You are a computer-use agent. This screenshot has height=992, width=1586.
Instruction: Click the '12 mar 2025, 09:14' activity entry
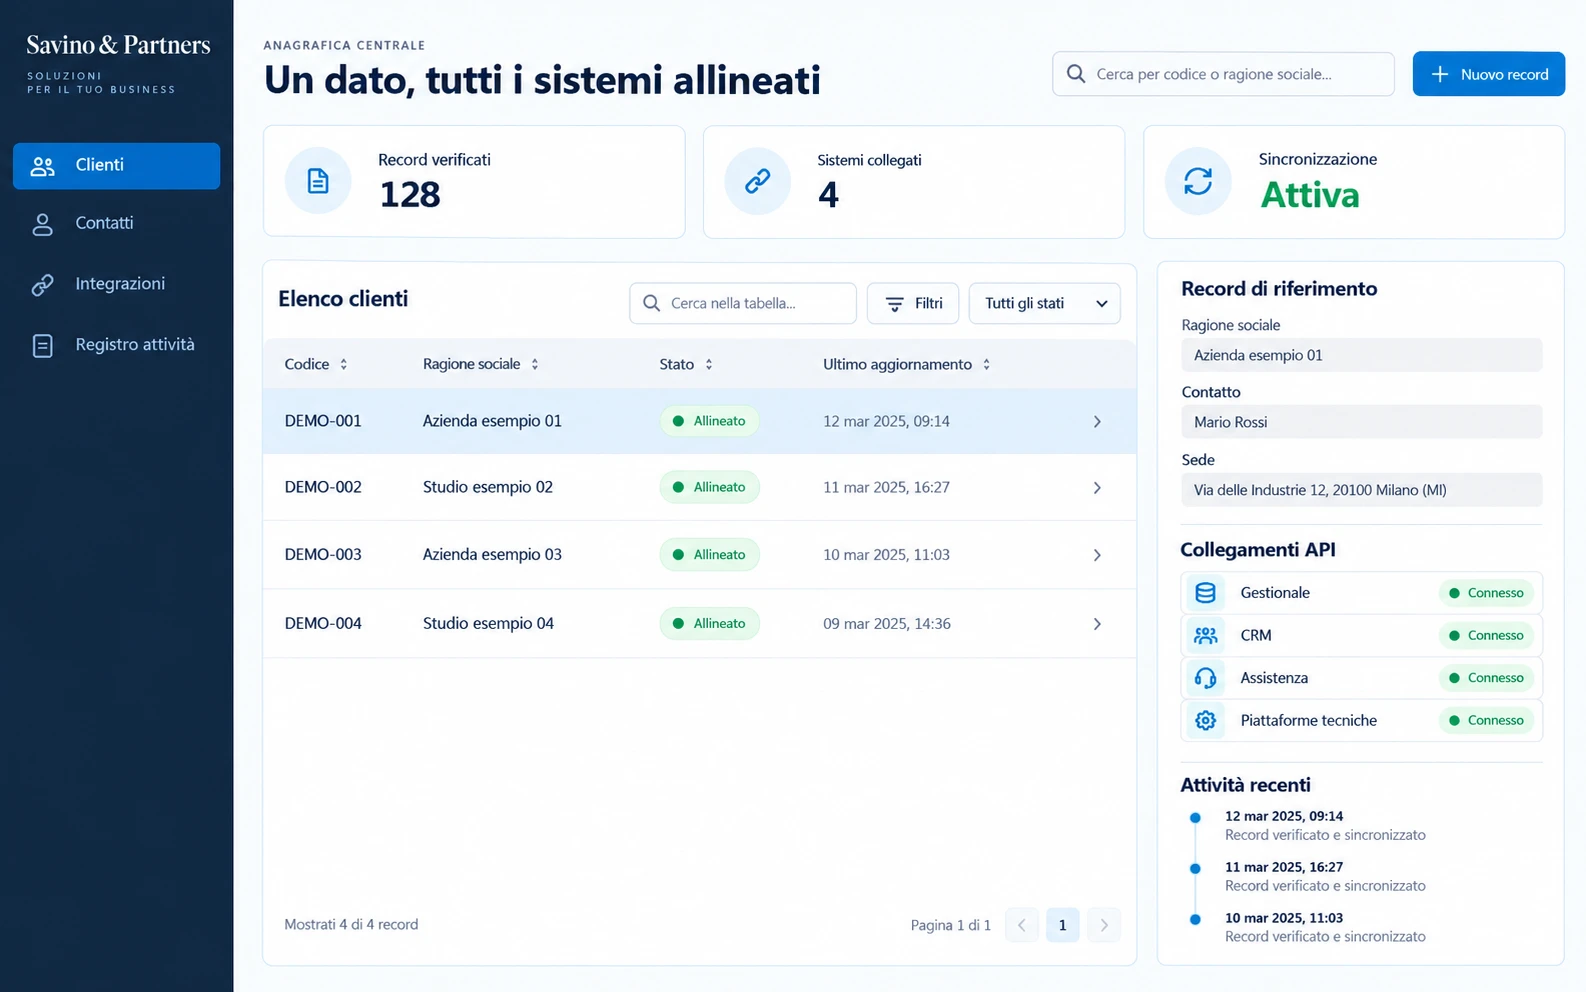(1325, 826)
